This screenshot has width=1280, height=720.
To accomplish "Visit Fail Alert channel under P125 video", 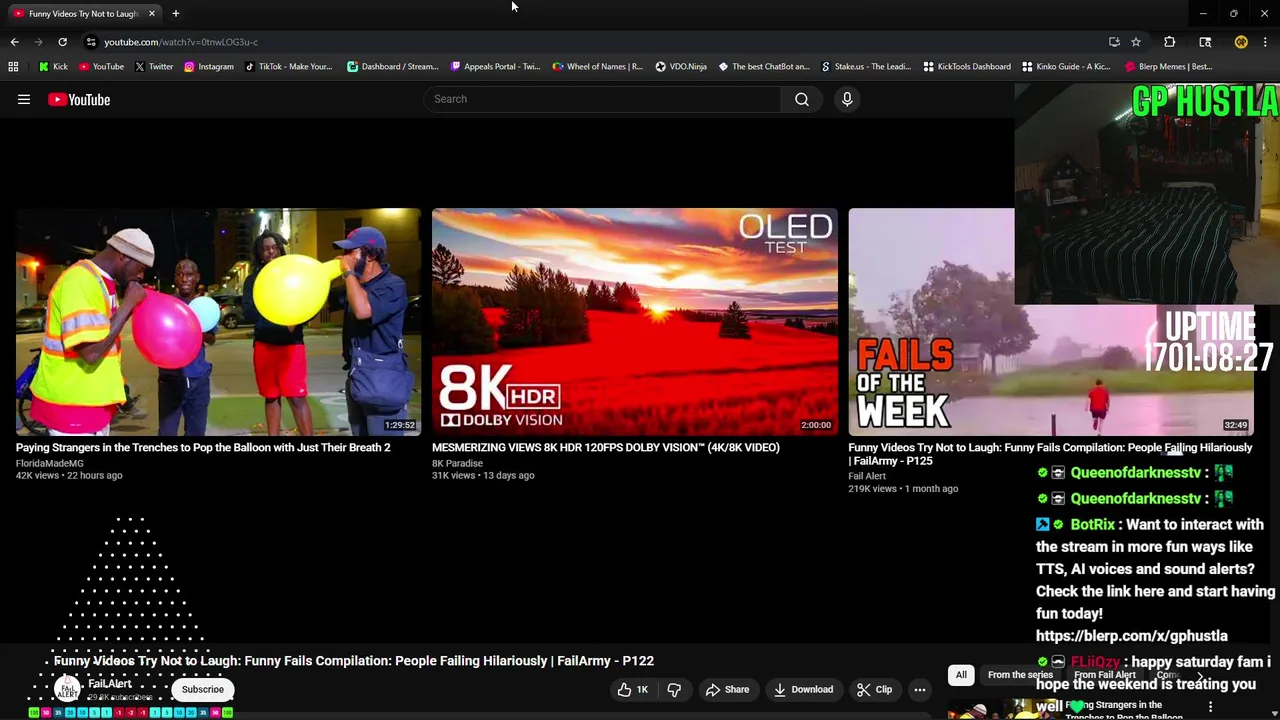I will coord(867,476).
